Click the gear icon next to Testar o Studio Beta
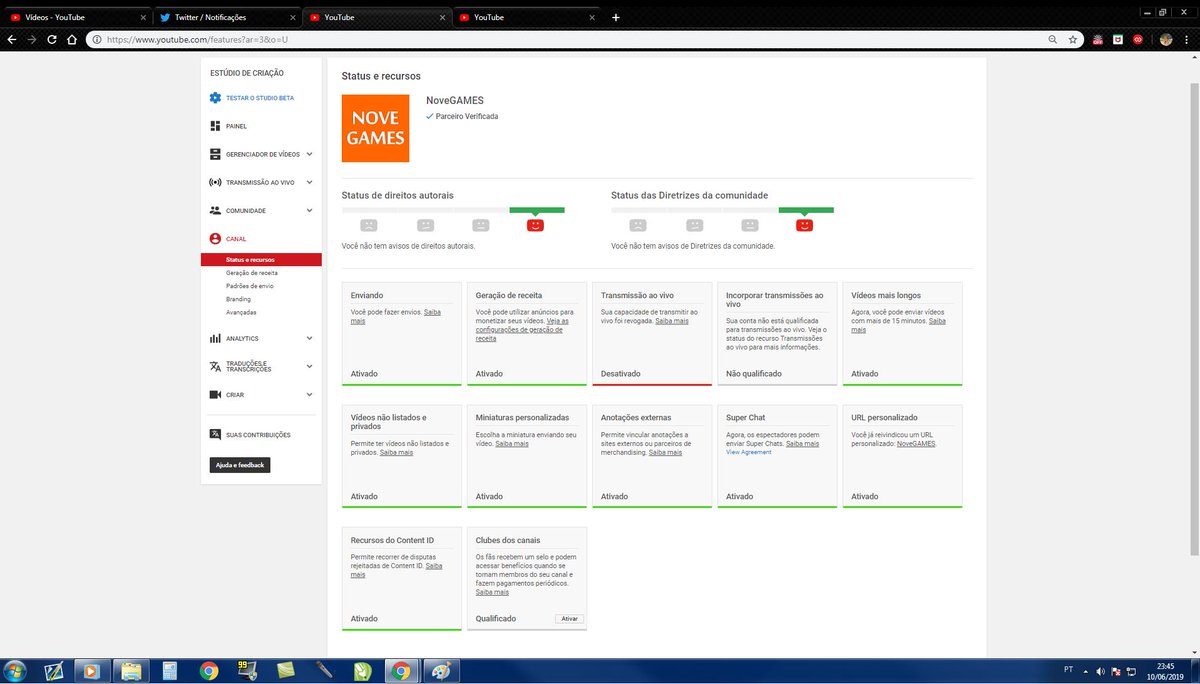This screenshot has height=684, width=1200. point(215,98)
